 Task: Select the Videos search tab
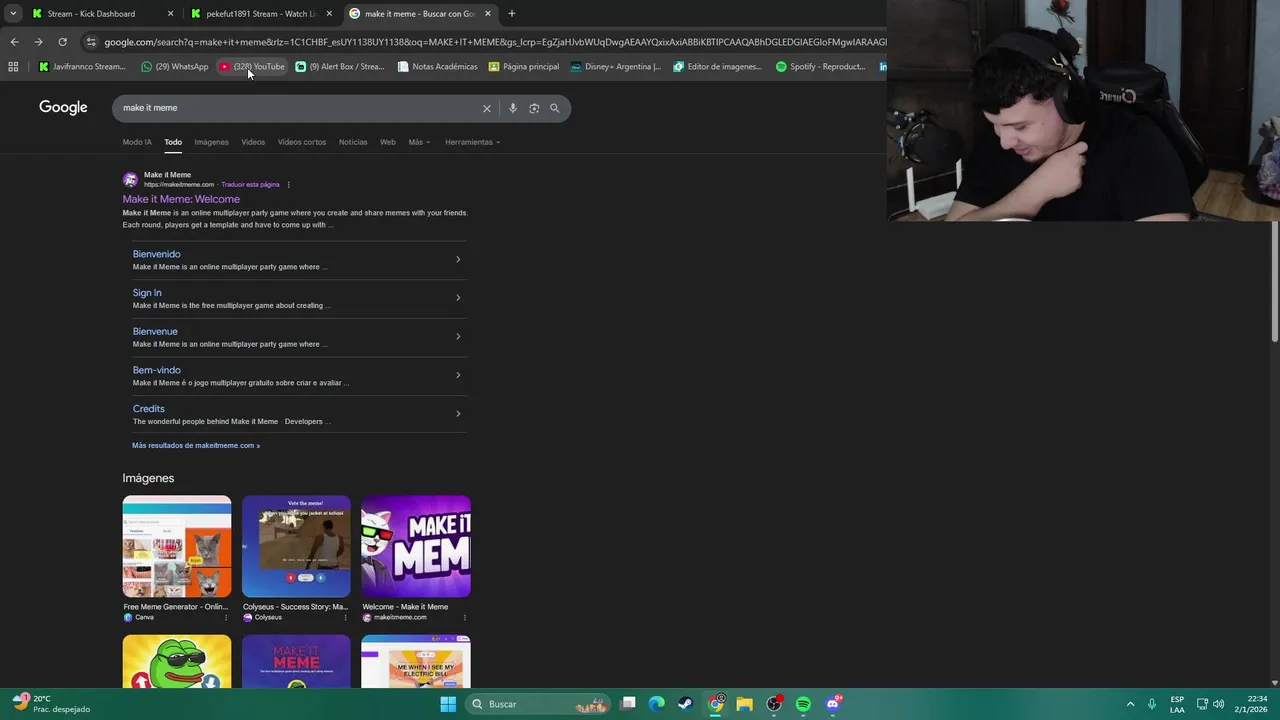pos(253,142)
